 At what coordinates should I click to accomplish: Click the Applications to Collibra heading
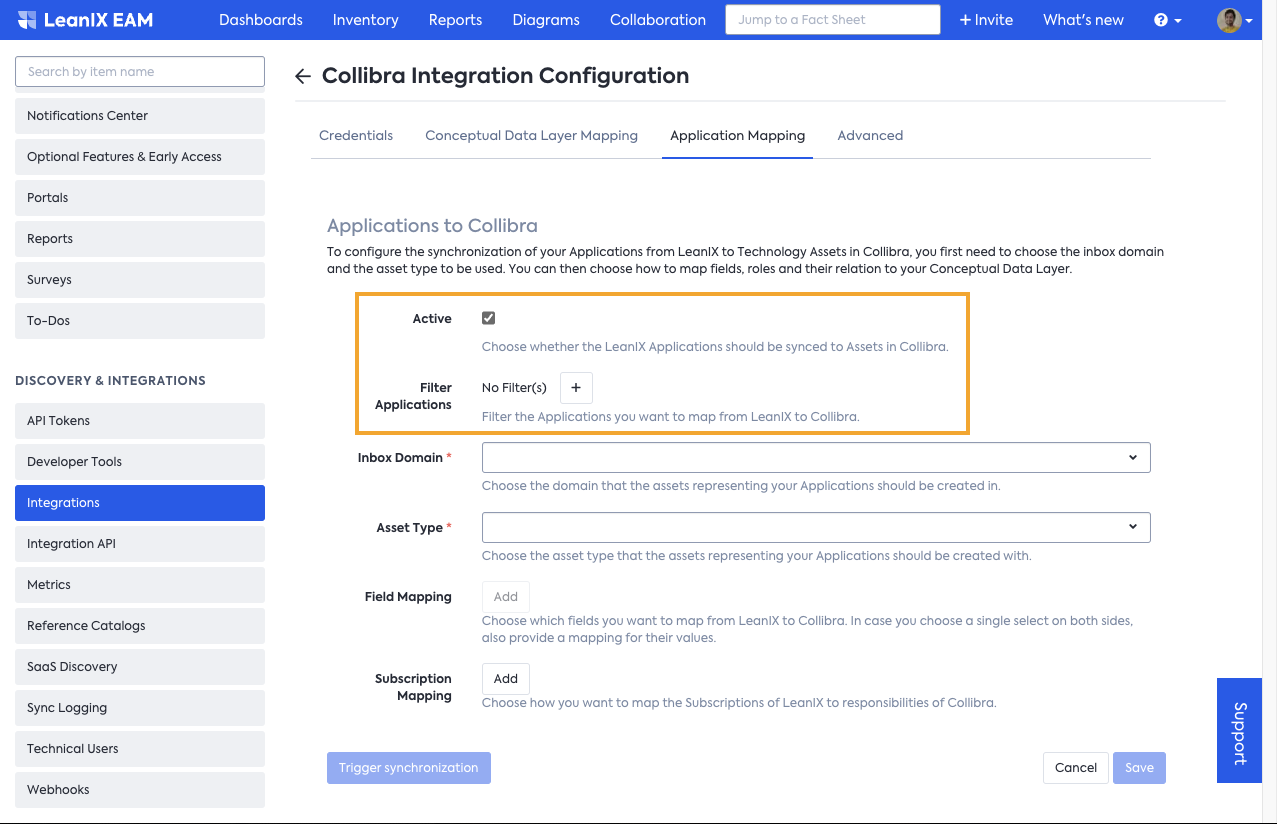click(x=433, y=226)
